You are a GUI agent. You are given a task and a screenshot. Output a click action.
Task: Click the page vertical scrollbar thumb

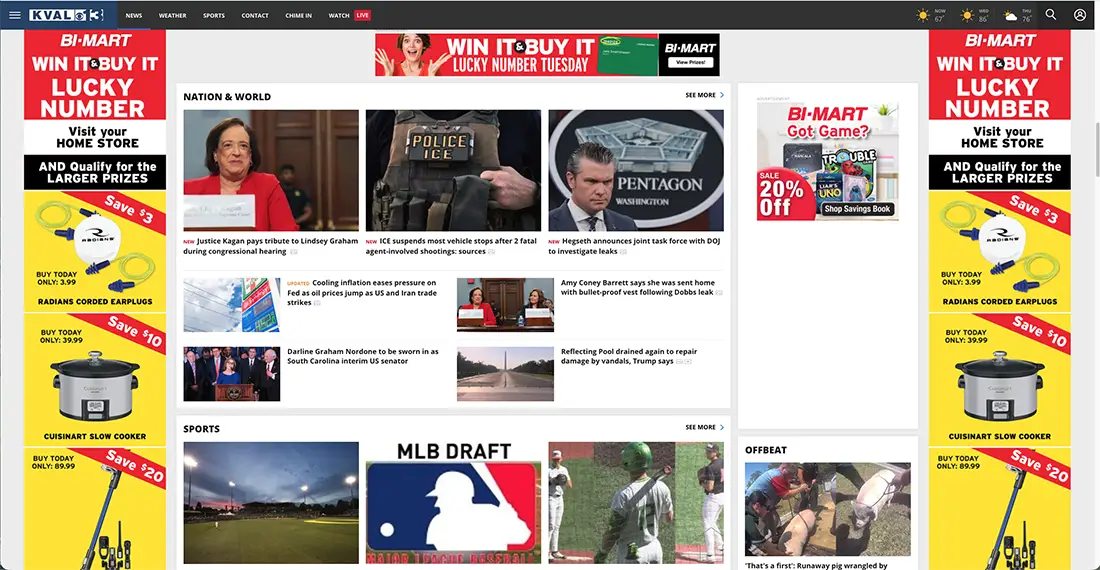click(1096, 149)
